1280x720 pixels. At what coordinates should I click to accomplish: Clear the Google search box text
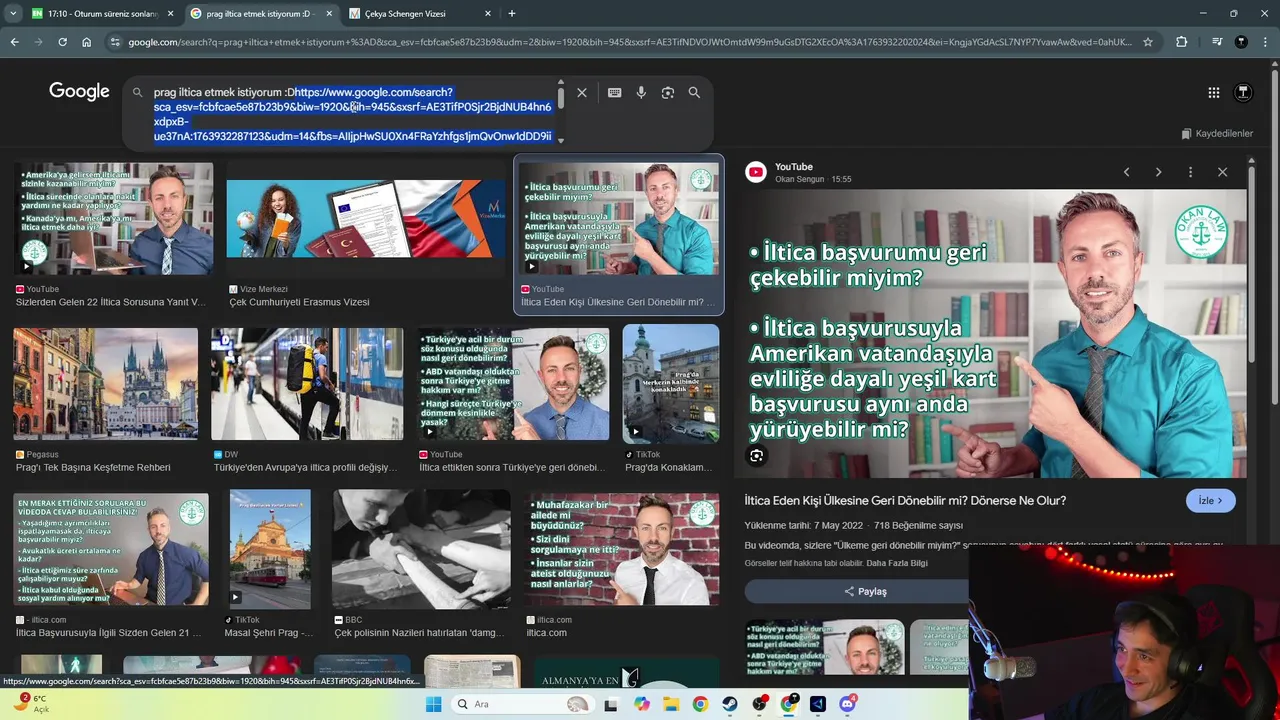point(581,92)
